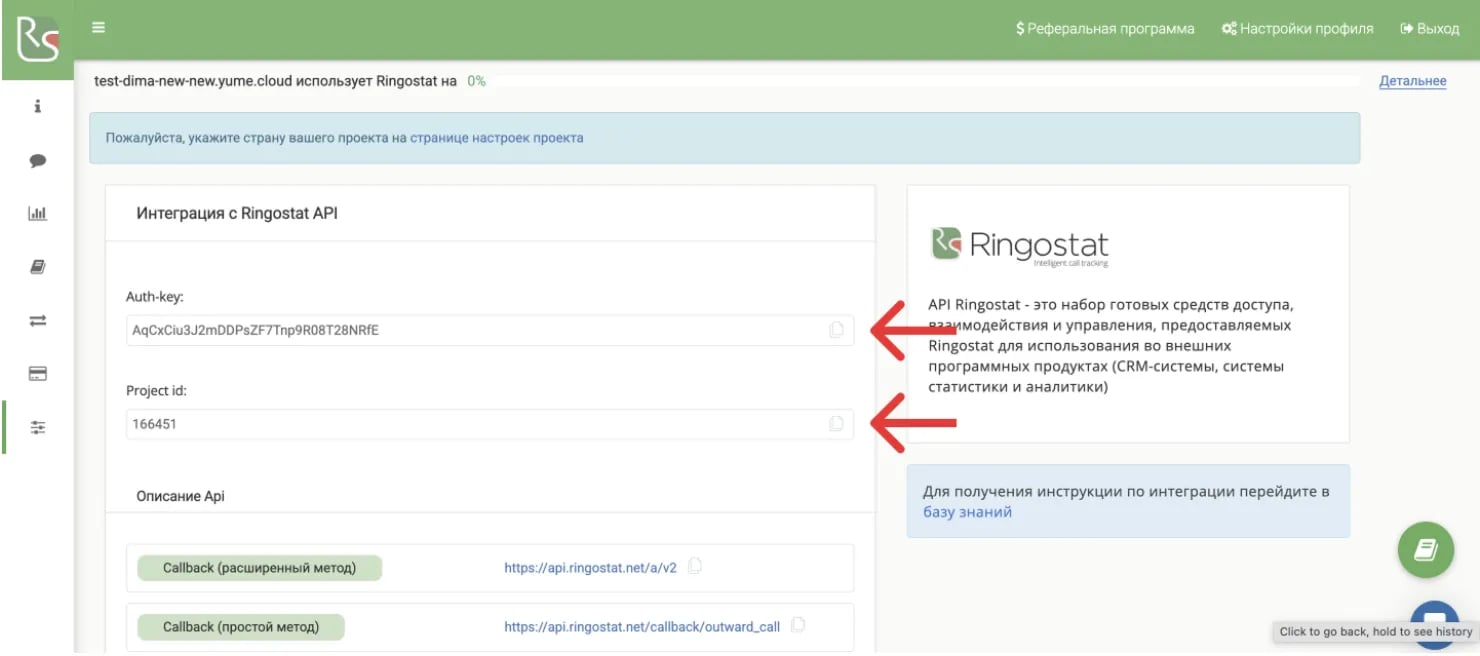
Task: Click the Ringostat RS logo
Action: coord(38,39)
